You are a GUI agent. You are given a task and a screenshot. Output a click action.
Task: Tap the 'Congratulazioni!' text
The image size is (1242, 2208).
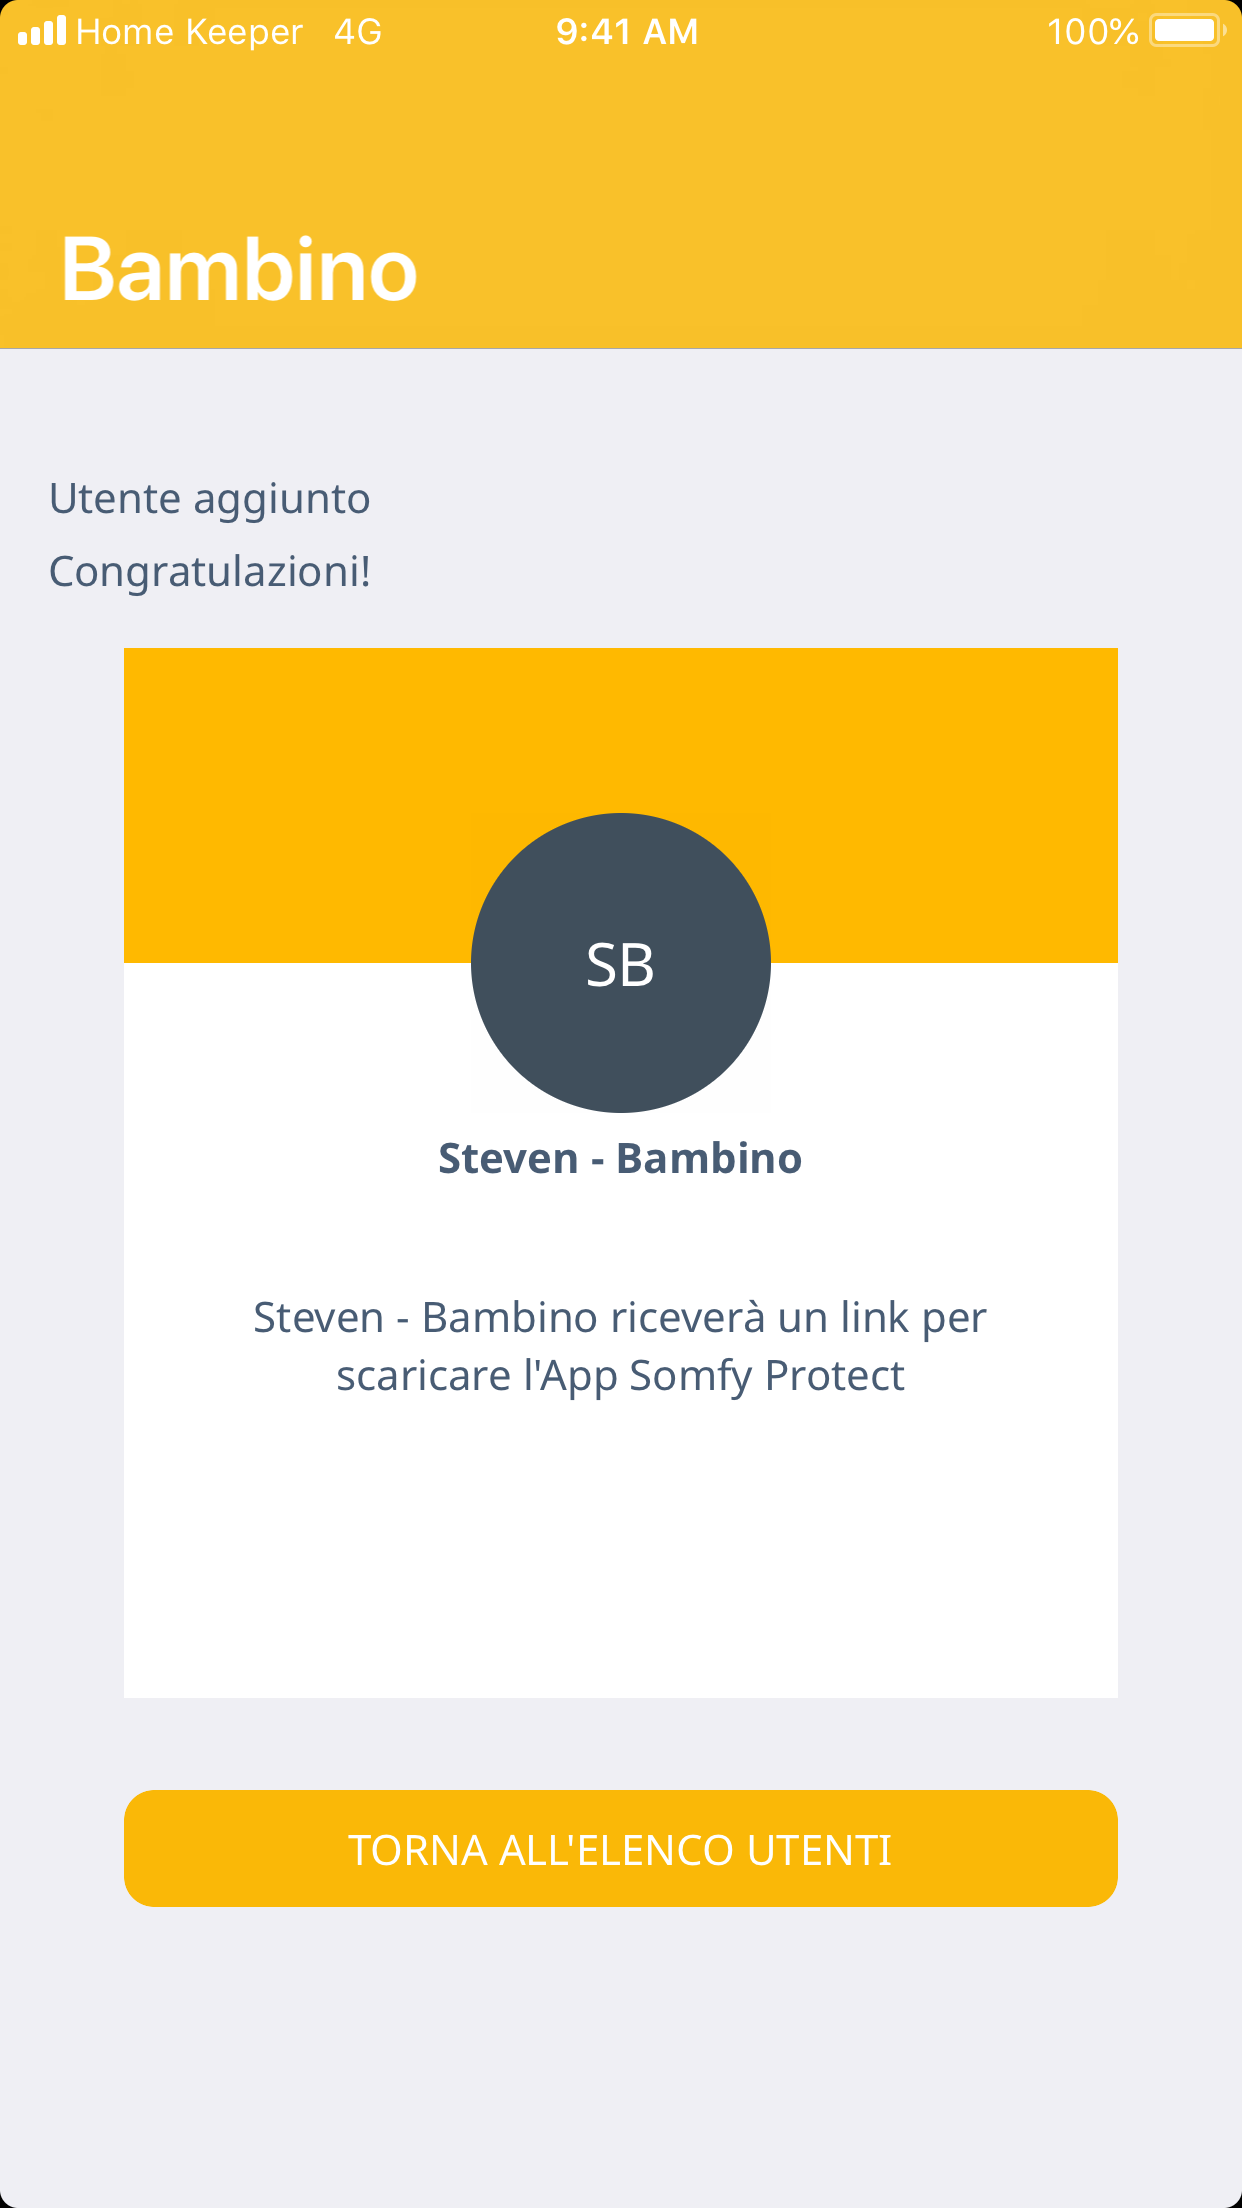pyautogui.click(x=210, y=572)
